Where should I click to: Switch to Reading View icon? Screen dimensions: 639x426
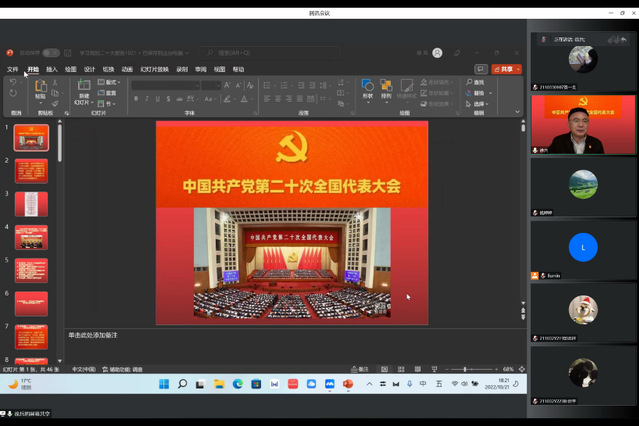click(x=418, y=369)
